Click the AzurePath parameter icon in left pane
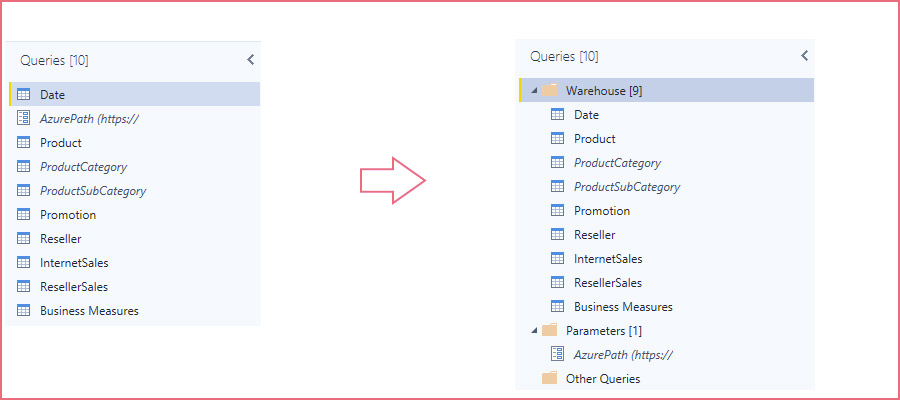This screenshot has height=400, width=900. pos(24,118)
